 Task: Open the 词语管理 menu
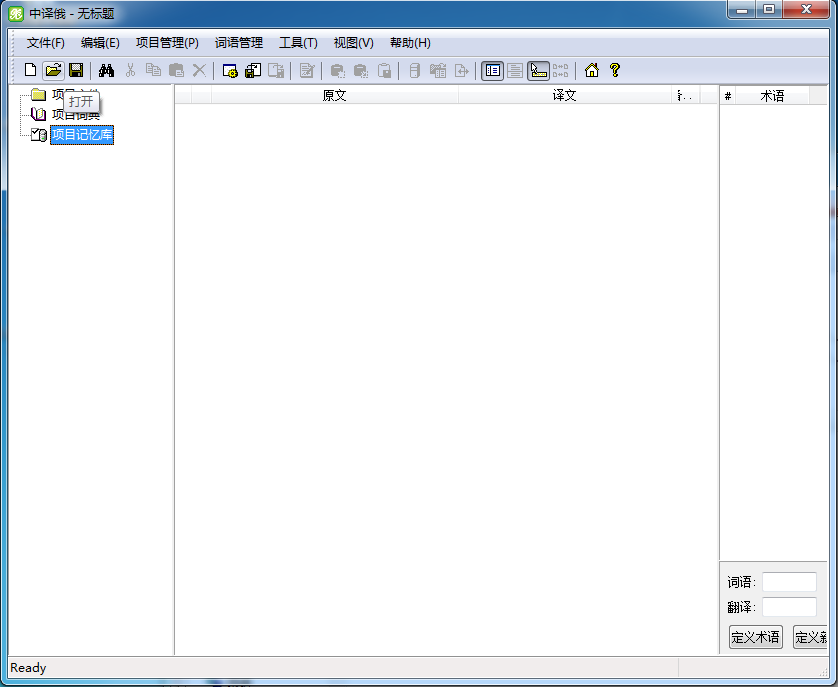pos(239,43)
